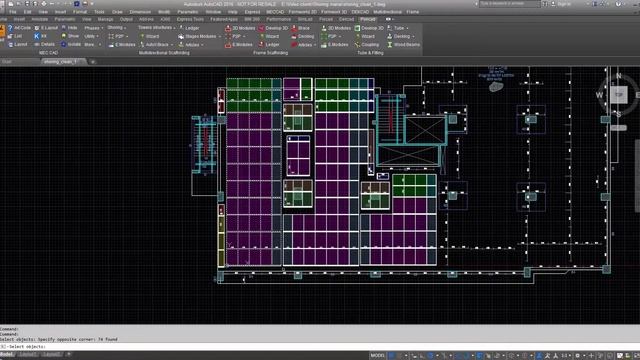Open the Dimension menu
This screenshot has height=360, width=640.
[x=140, y=12]
